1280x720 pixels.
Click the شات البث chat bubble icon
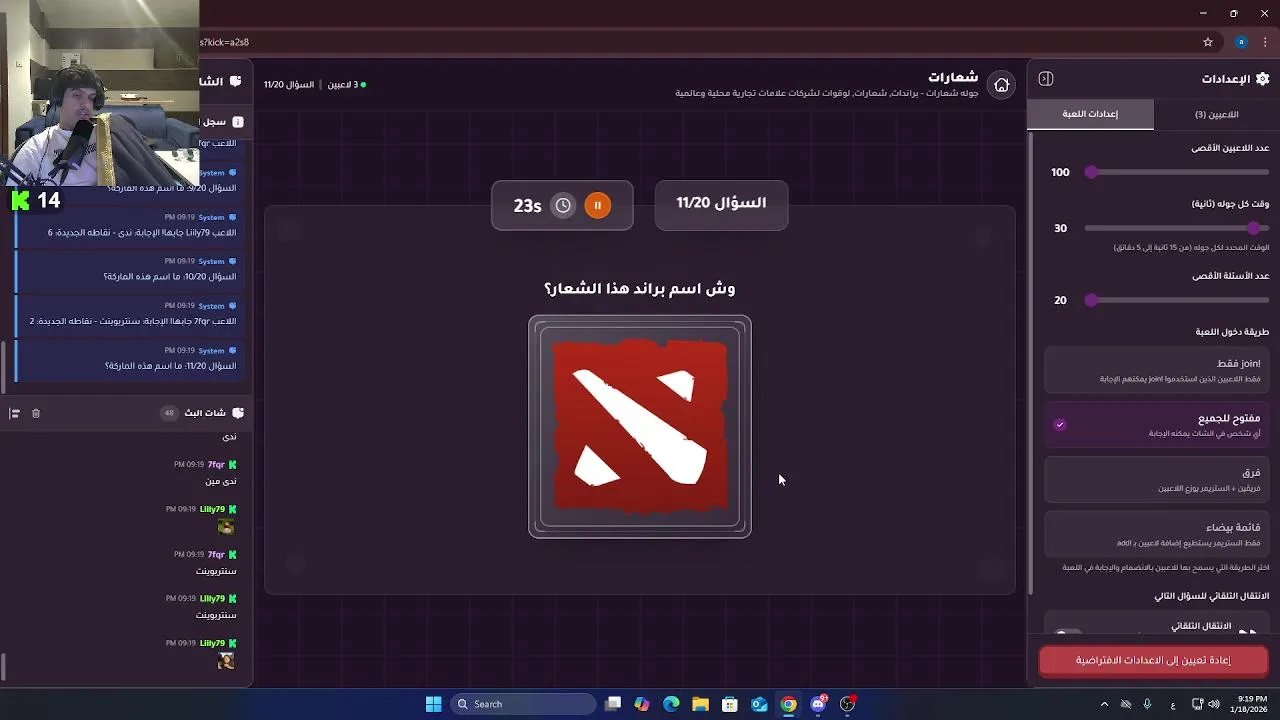point(238,413)
